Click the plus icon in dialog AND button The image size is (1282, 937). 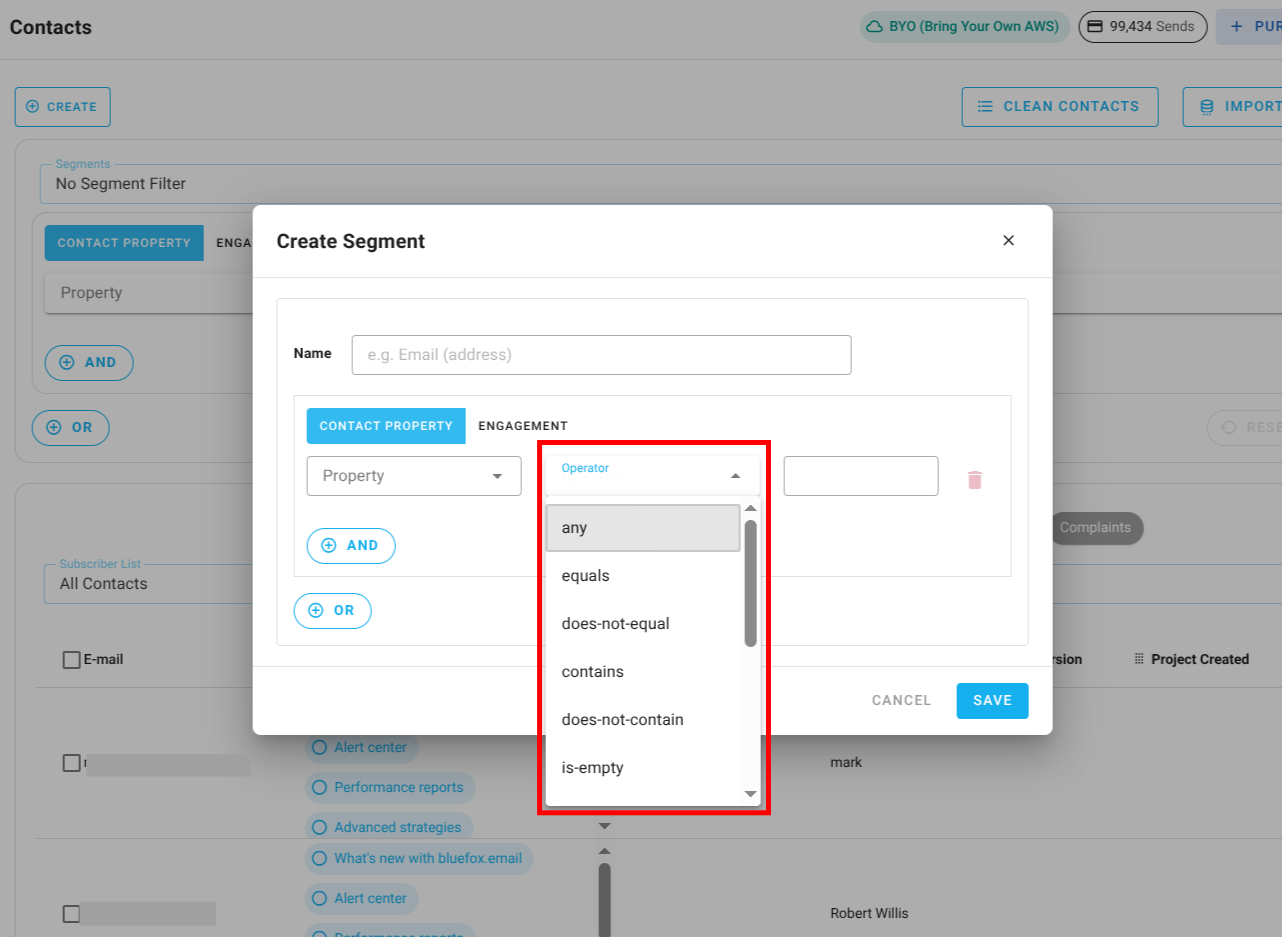pyautogui.click(x=329, y=545)
